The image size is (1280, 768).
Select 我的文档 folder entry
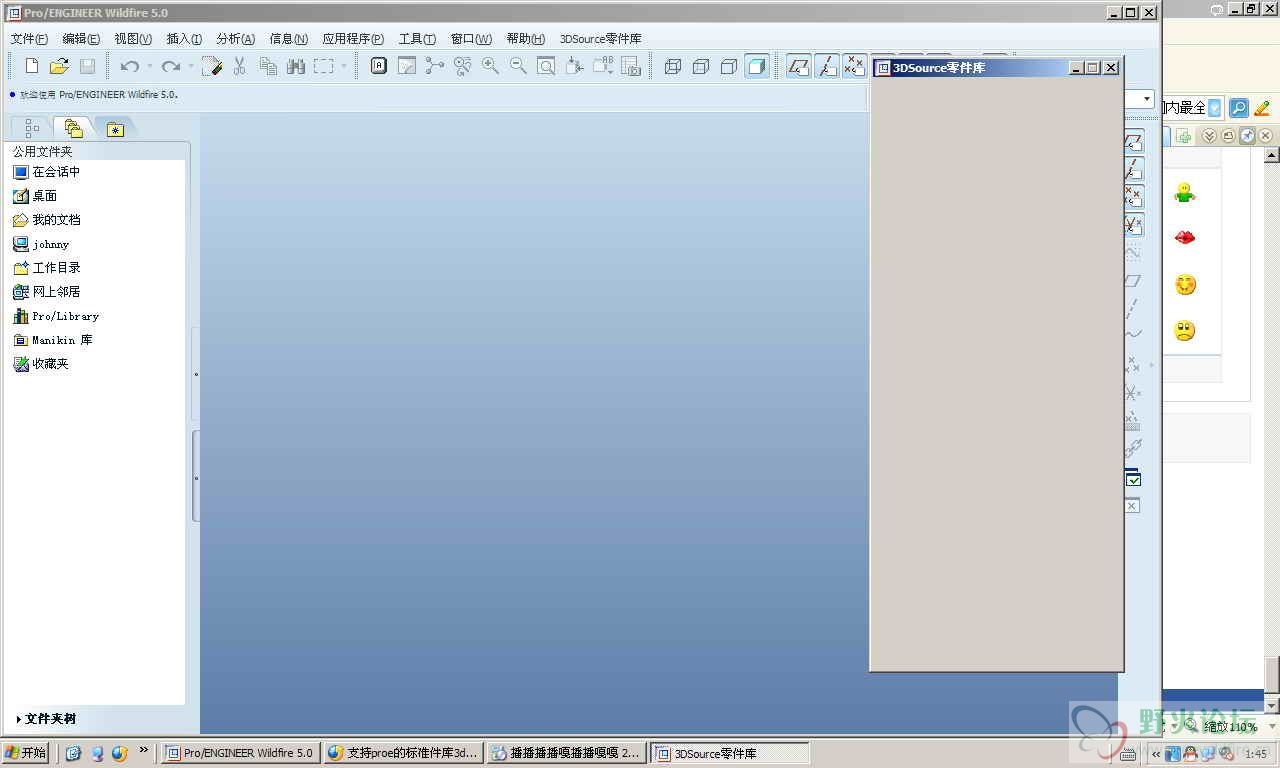click(47, 220)
